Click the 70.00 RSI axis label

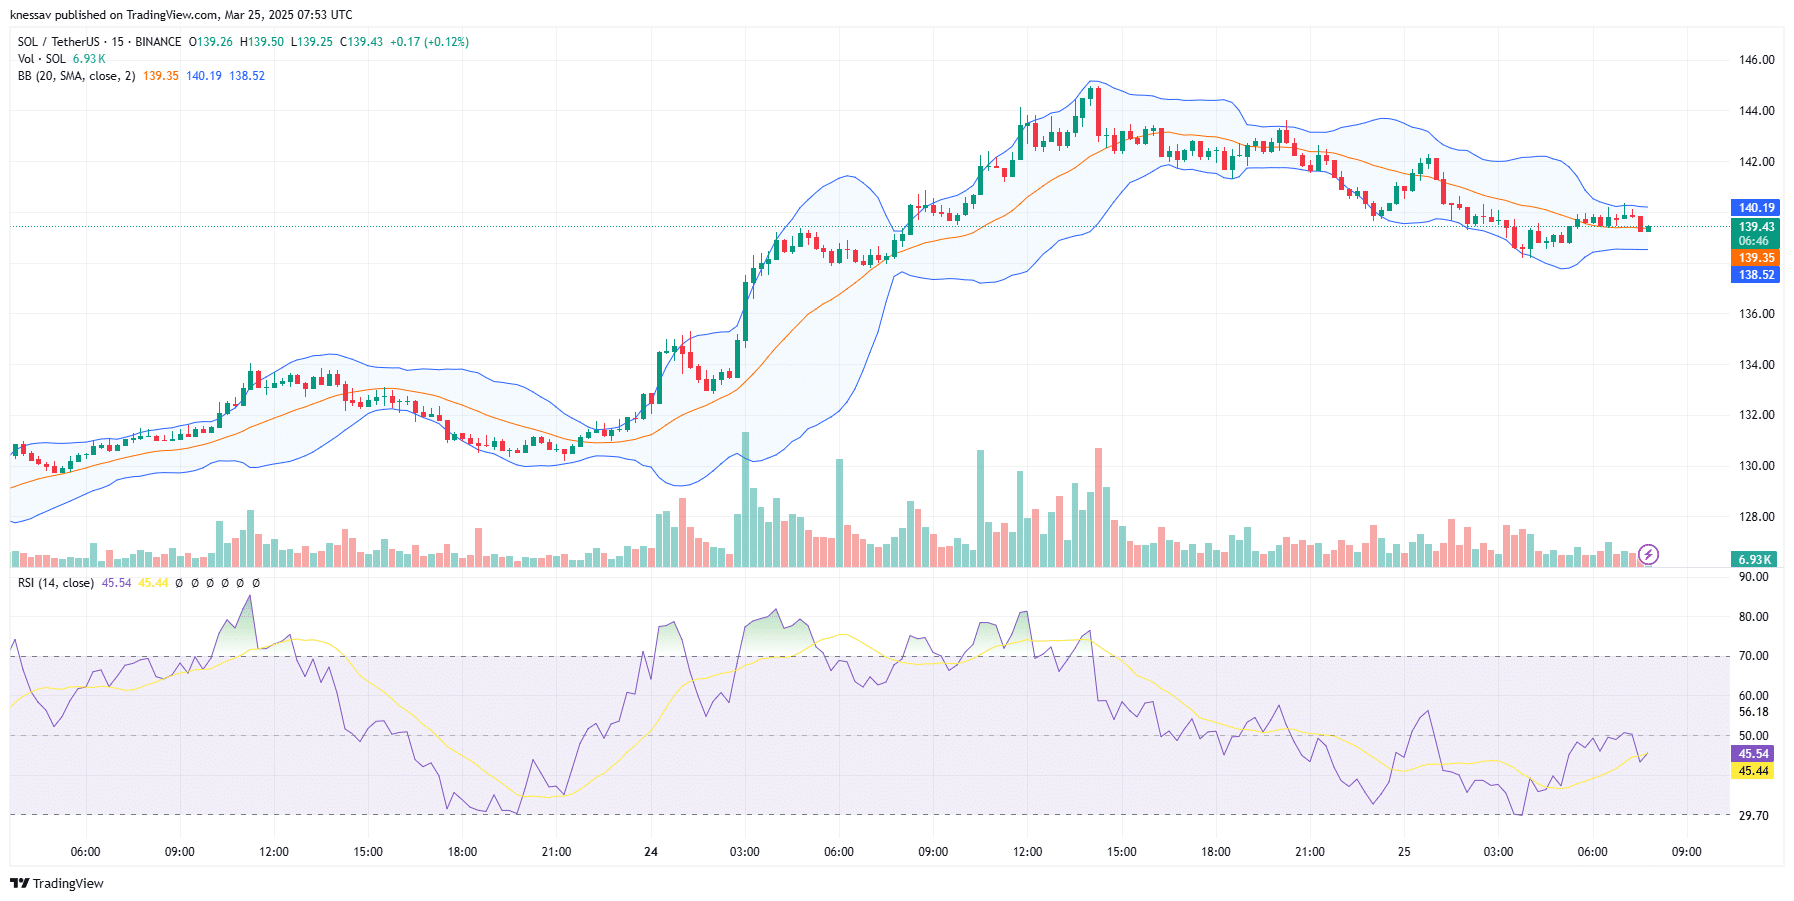coord(1754,656)
